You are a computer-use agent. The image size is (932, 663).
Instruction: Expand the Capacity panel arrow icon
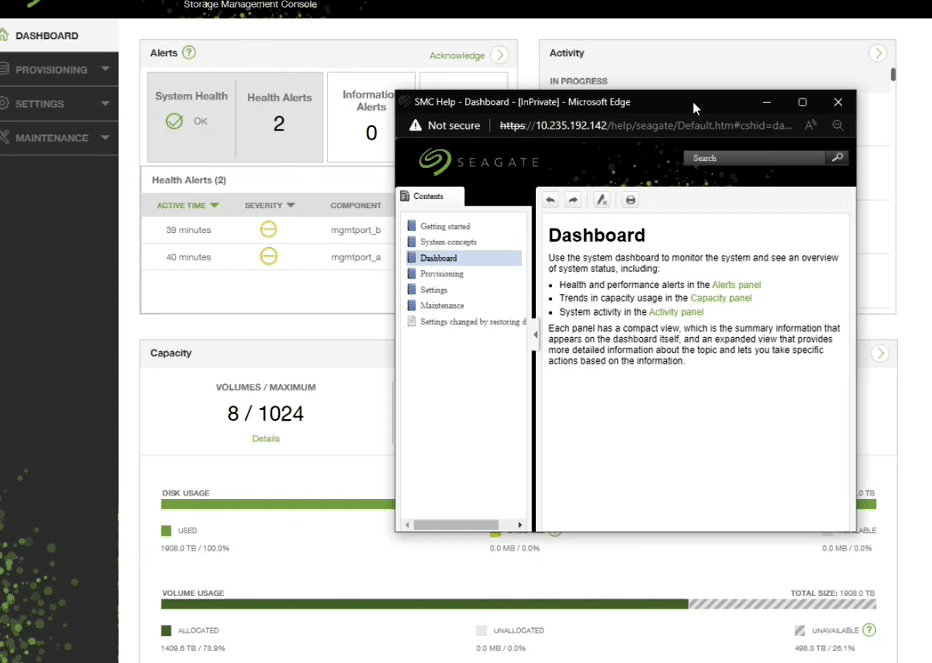coord(880,353)
